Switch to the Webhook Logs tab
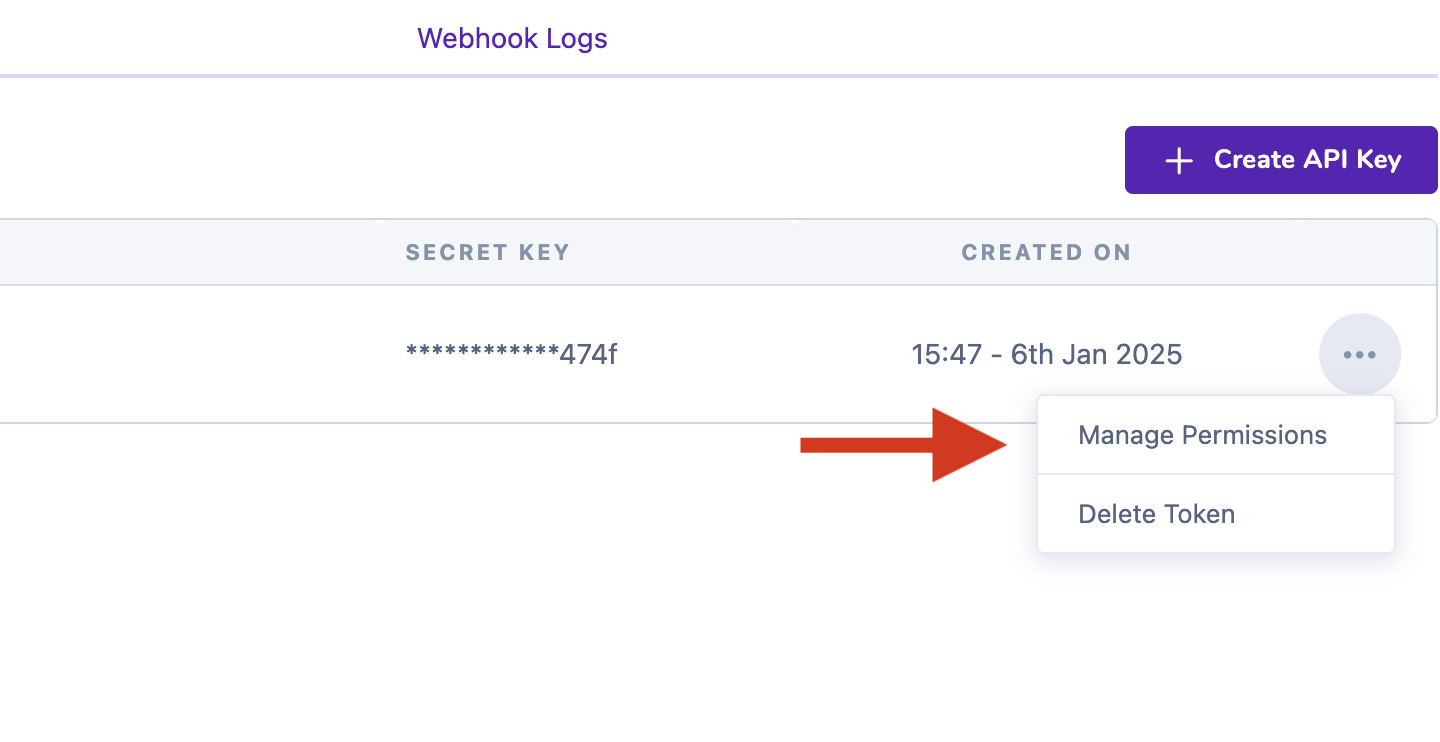The image size is (1440, 742). (512, 39)
